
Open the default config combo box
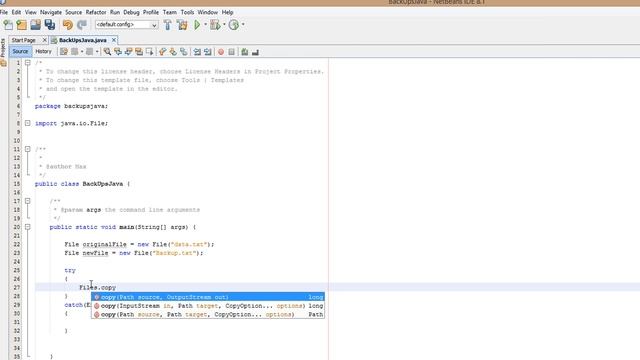[x=126, y=25]
